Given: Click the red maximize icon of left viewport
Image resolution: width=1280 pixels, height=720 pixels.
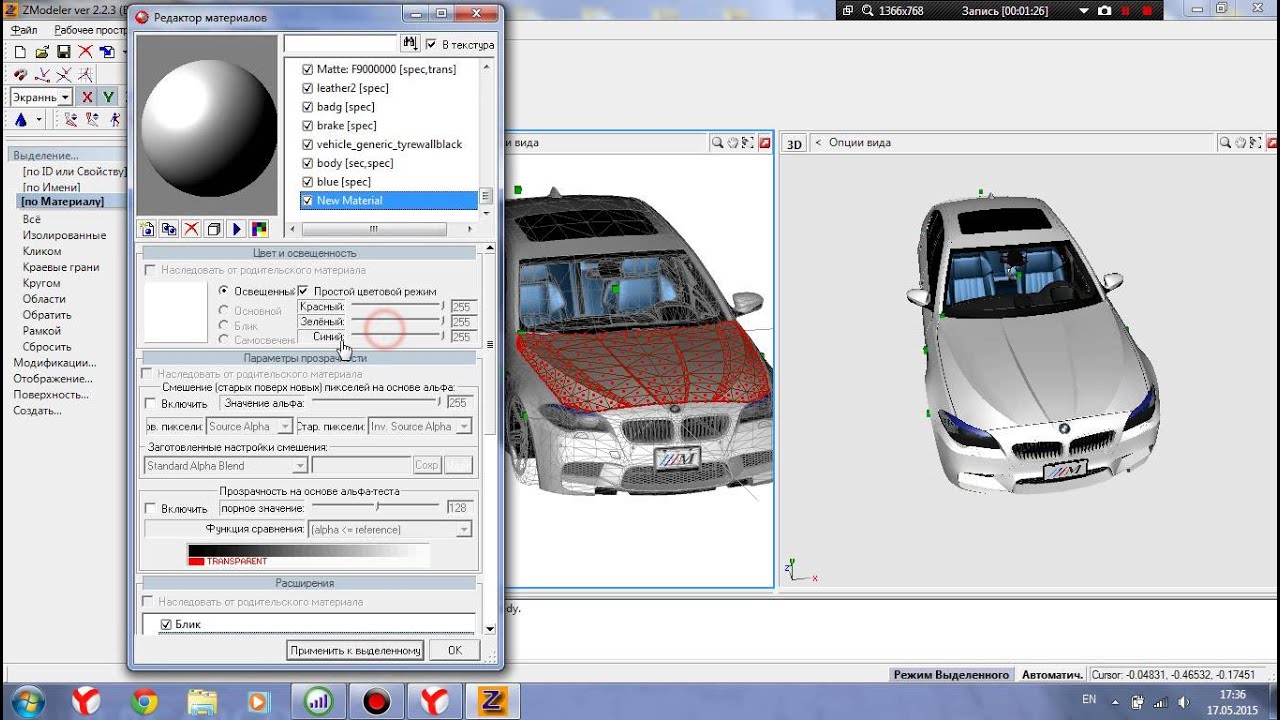Looking at the screenshot, I should click(x=765, y=143).
